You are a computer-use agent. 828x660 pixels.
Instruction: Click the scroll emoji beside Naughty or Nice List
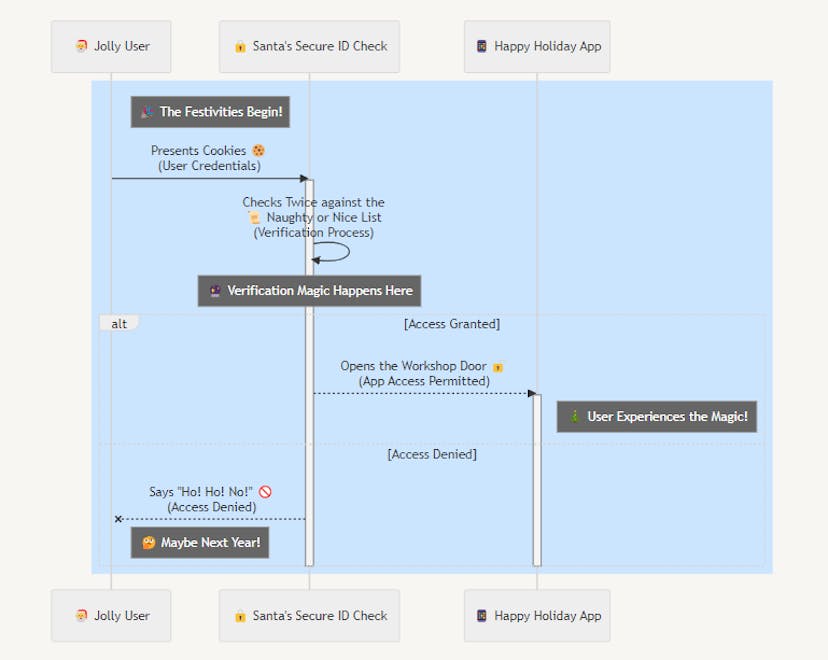coord(254,217)
